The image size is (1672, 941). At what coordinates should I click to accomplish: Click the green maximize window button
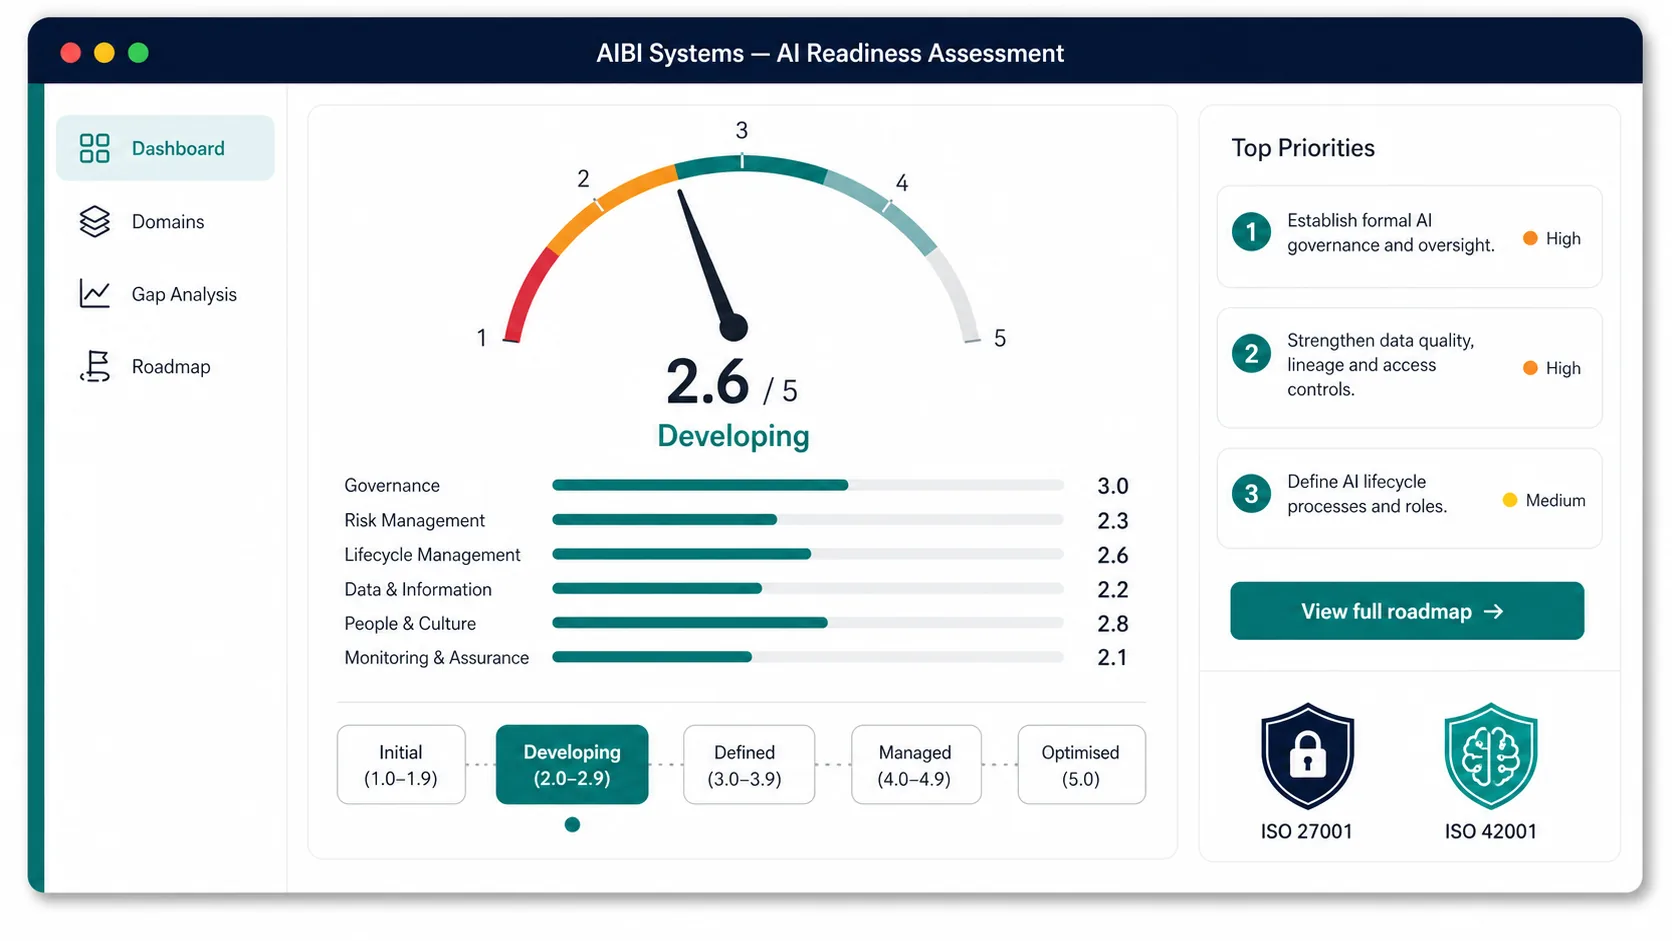pyautogui.click(x=138, y=53)
